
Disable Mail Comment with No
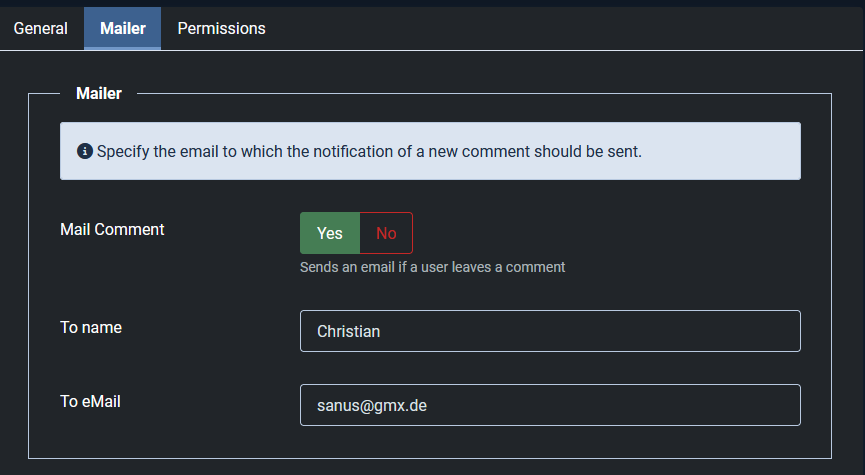(386, 233)
